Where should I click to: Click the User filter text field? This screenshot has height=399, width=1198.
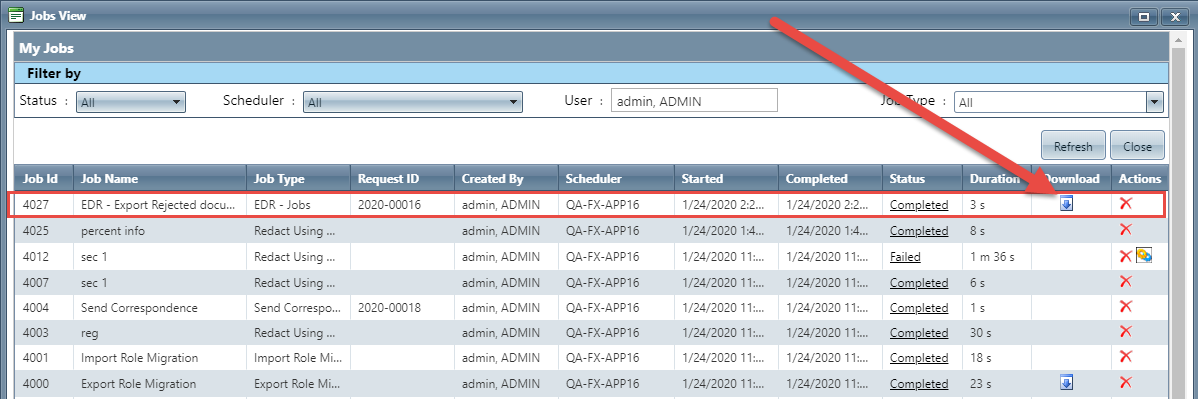click(695, 100)
